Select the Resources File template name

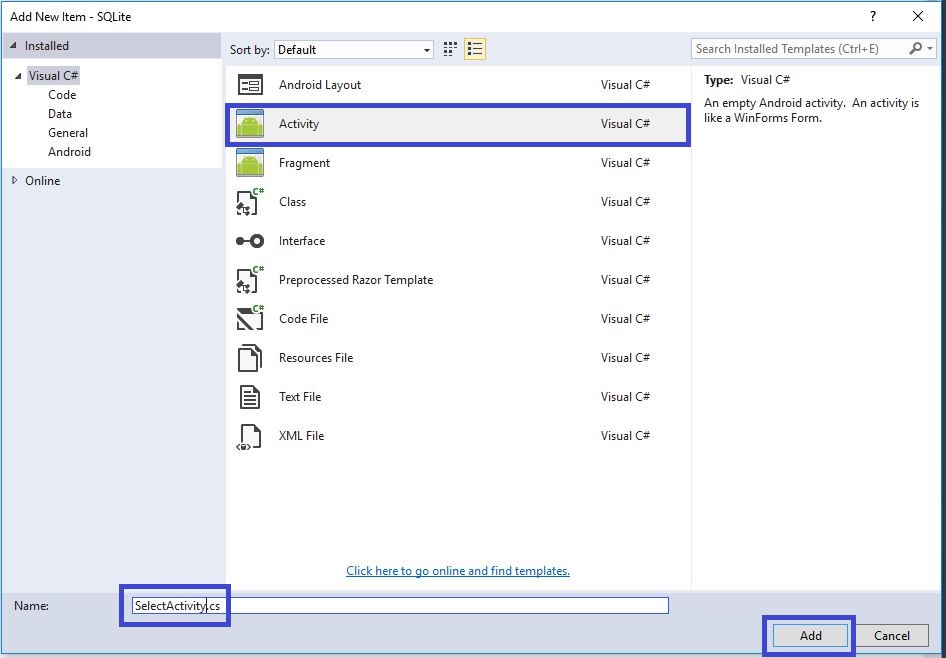[316, 358]
